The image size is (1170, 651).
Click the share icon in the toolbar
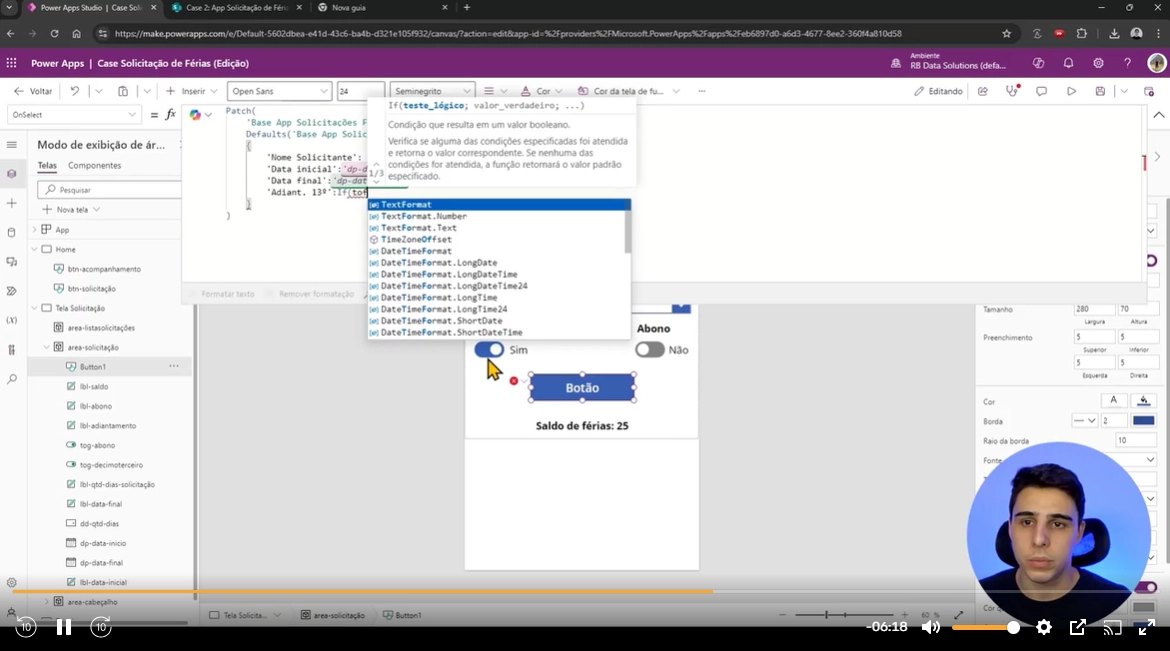(983, 91)
